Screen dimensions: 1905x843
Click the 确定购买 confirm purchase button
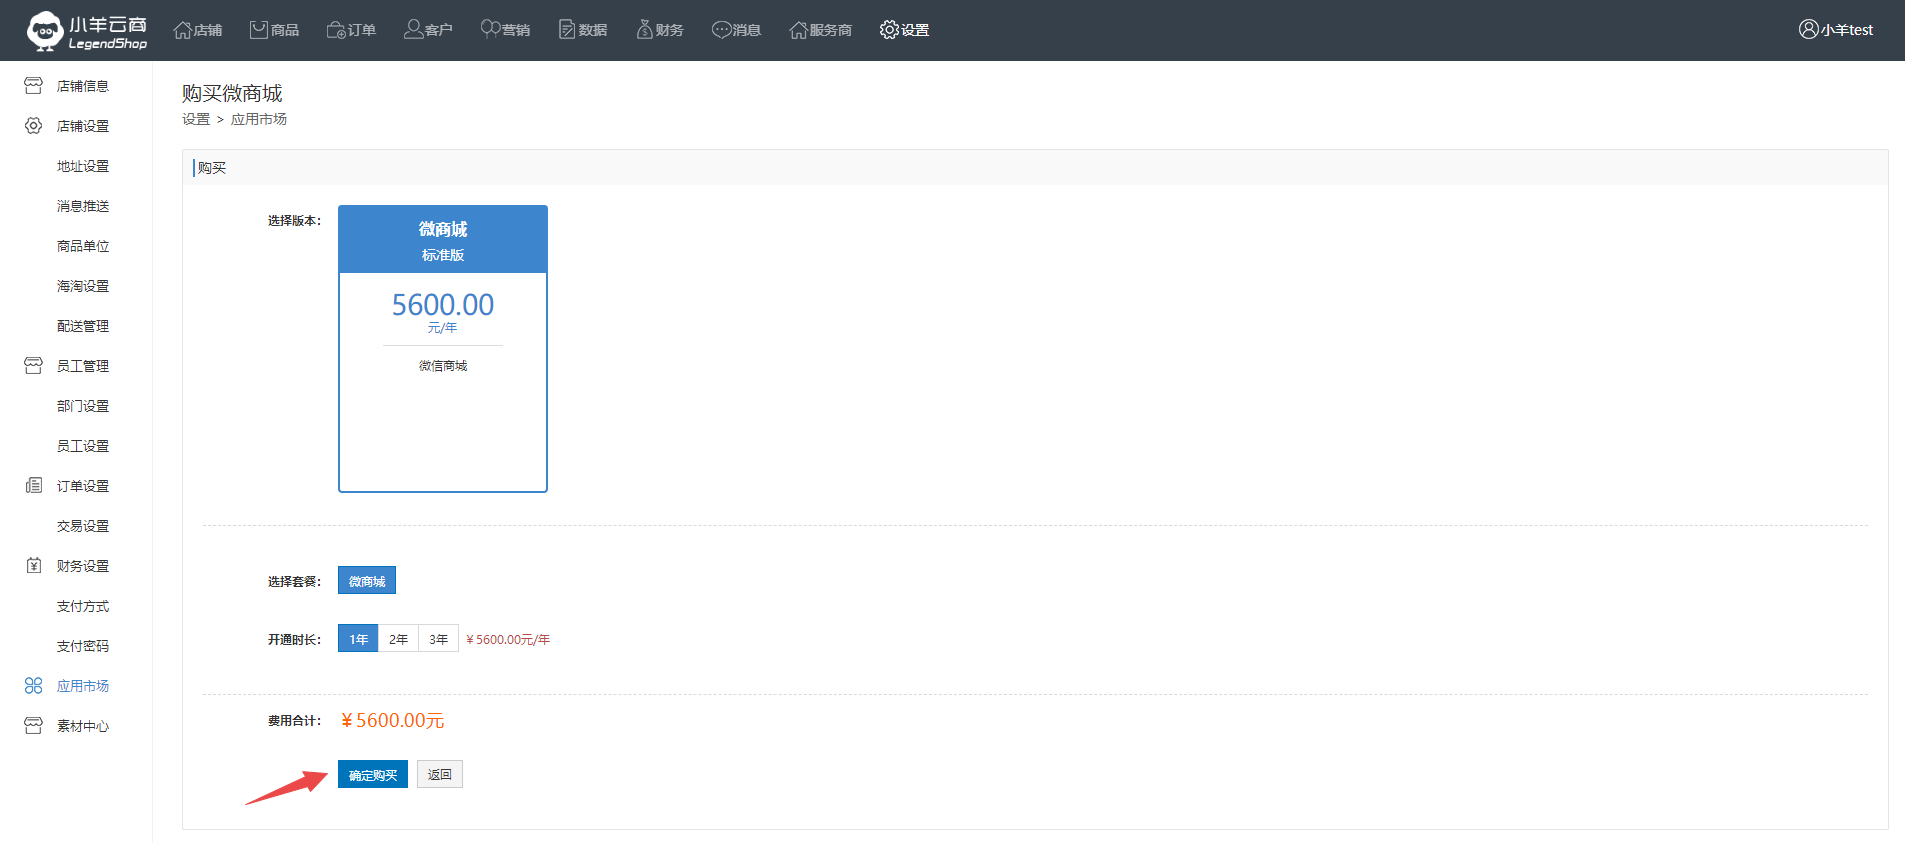pyautogui.click(x=372, y=775)
